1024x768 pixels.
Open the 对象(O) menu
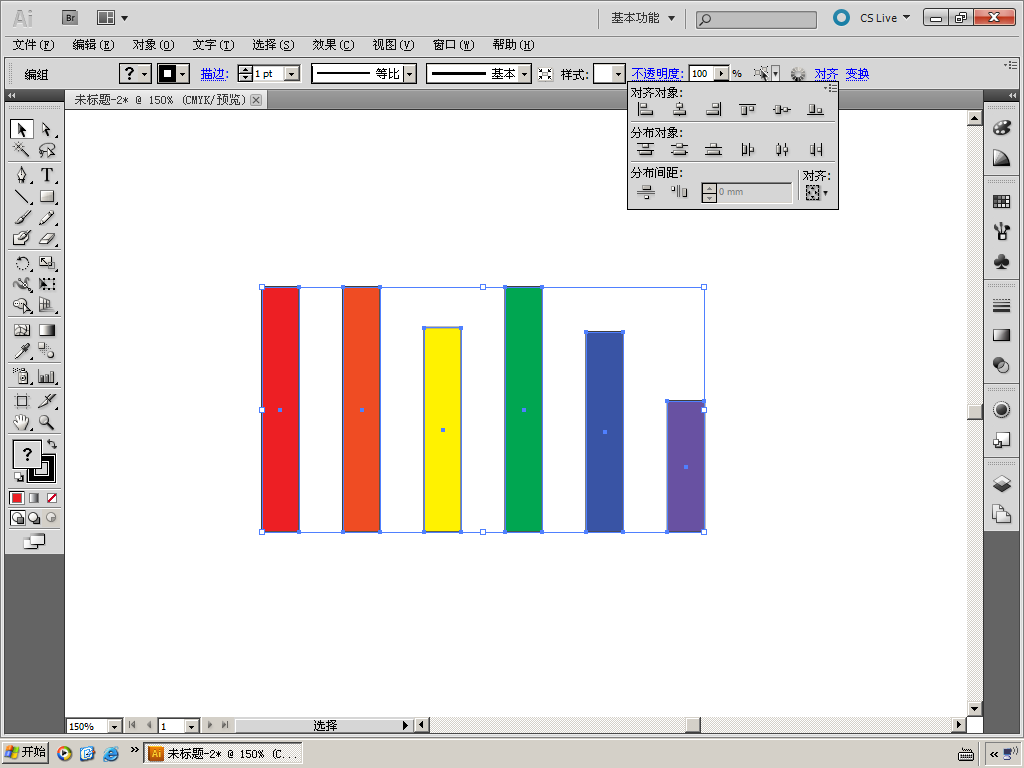click(x=153, y=44)
